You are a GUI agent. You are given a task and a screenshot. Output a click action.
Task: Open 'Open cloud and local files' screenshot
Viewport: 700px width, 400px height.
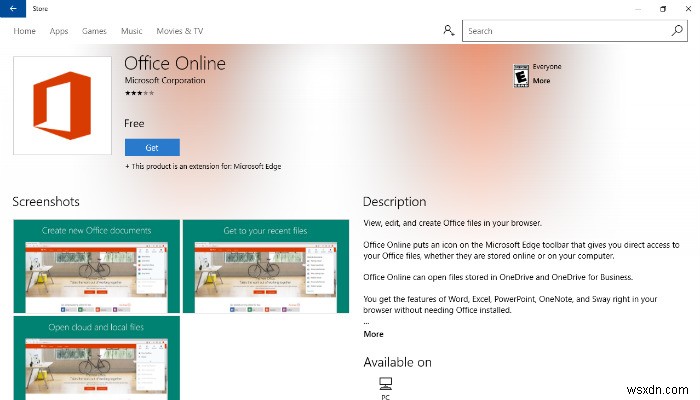pyautogui.click(x=97, y=358)
